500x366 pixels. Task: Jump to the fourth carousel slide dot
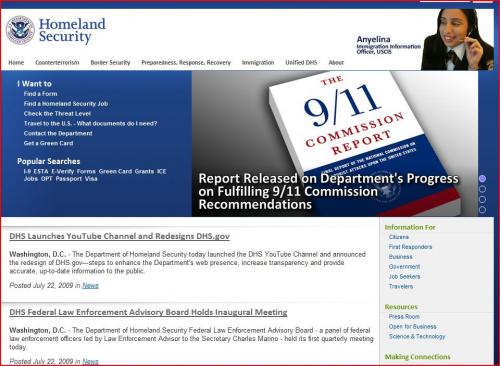[482, 210]
